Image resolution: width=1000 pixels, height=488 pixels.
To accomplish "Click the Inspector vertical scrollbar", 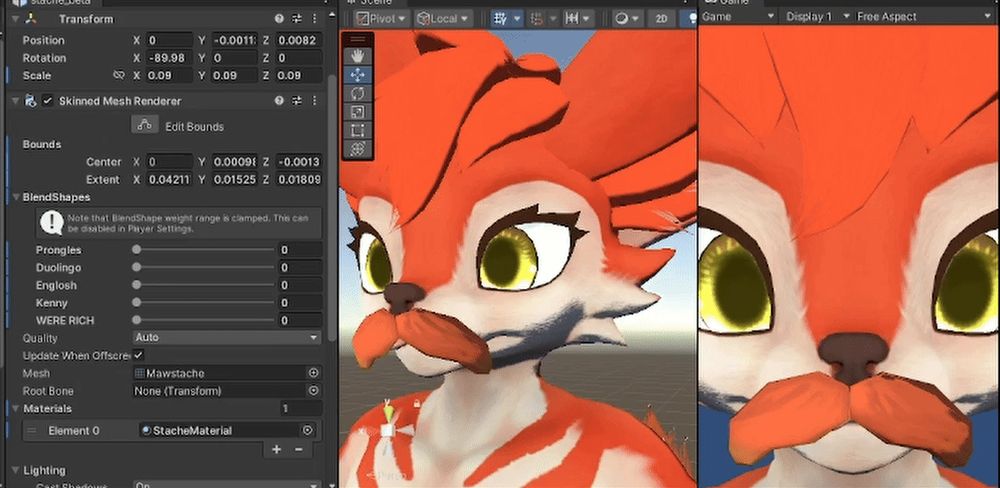I will coord(332,207).
